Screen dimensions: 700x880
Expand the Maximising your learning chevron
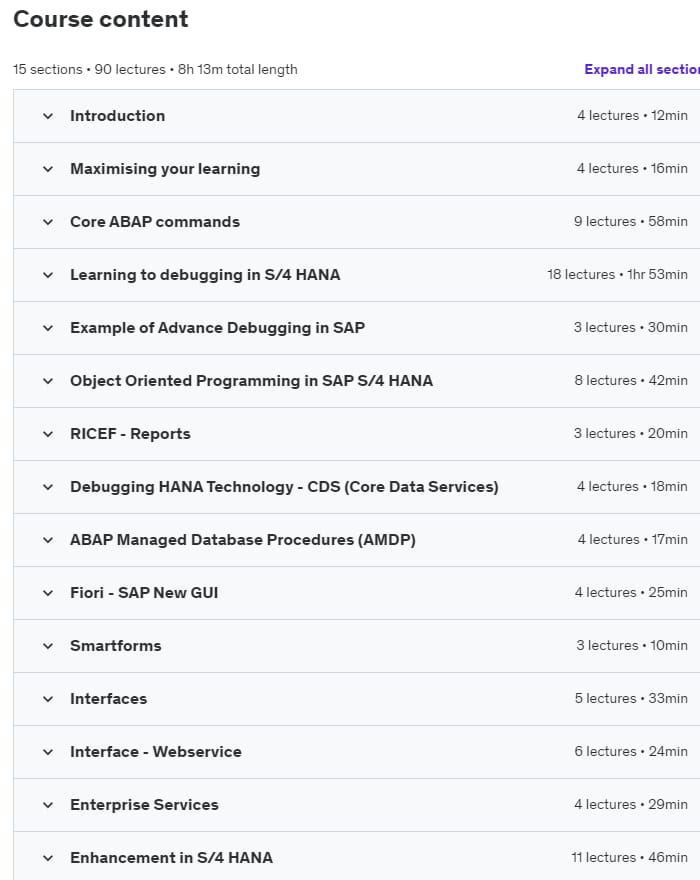[x=48, y=169]
